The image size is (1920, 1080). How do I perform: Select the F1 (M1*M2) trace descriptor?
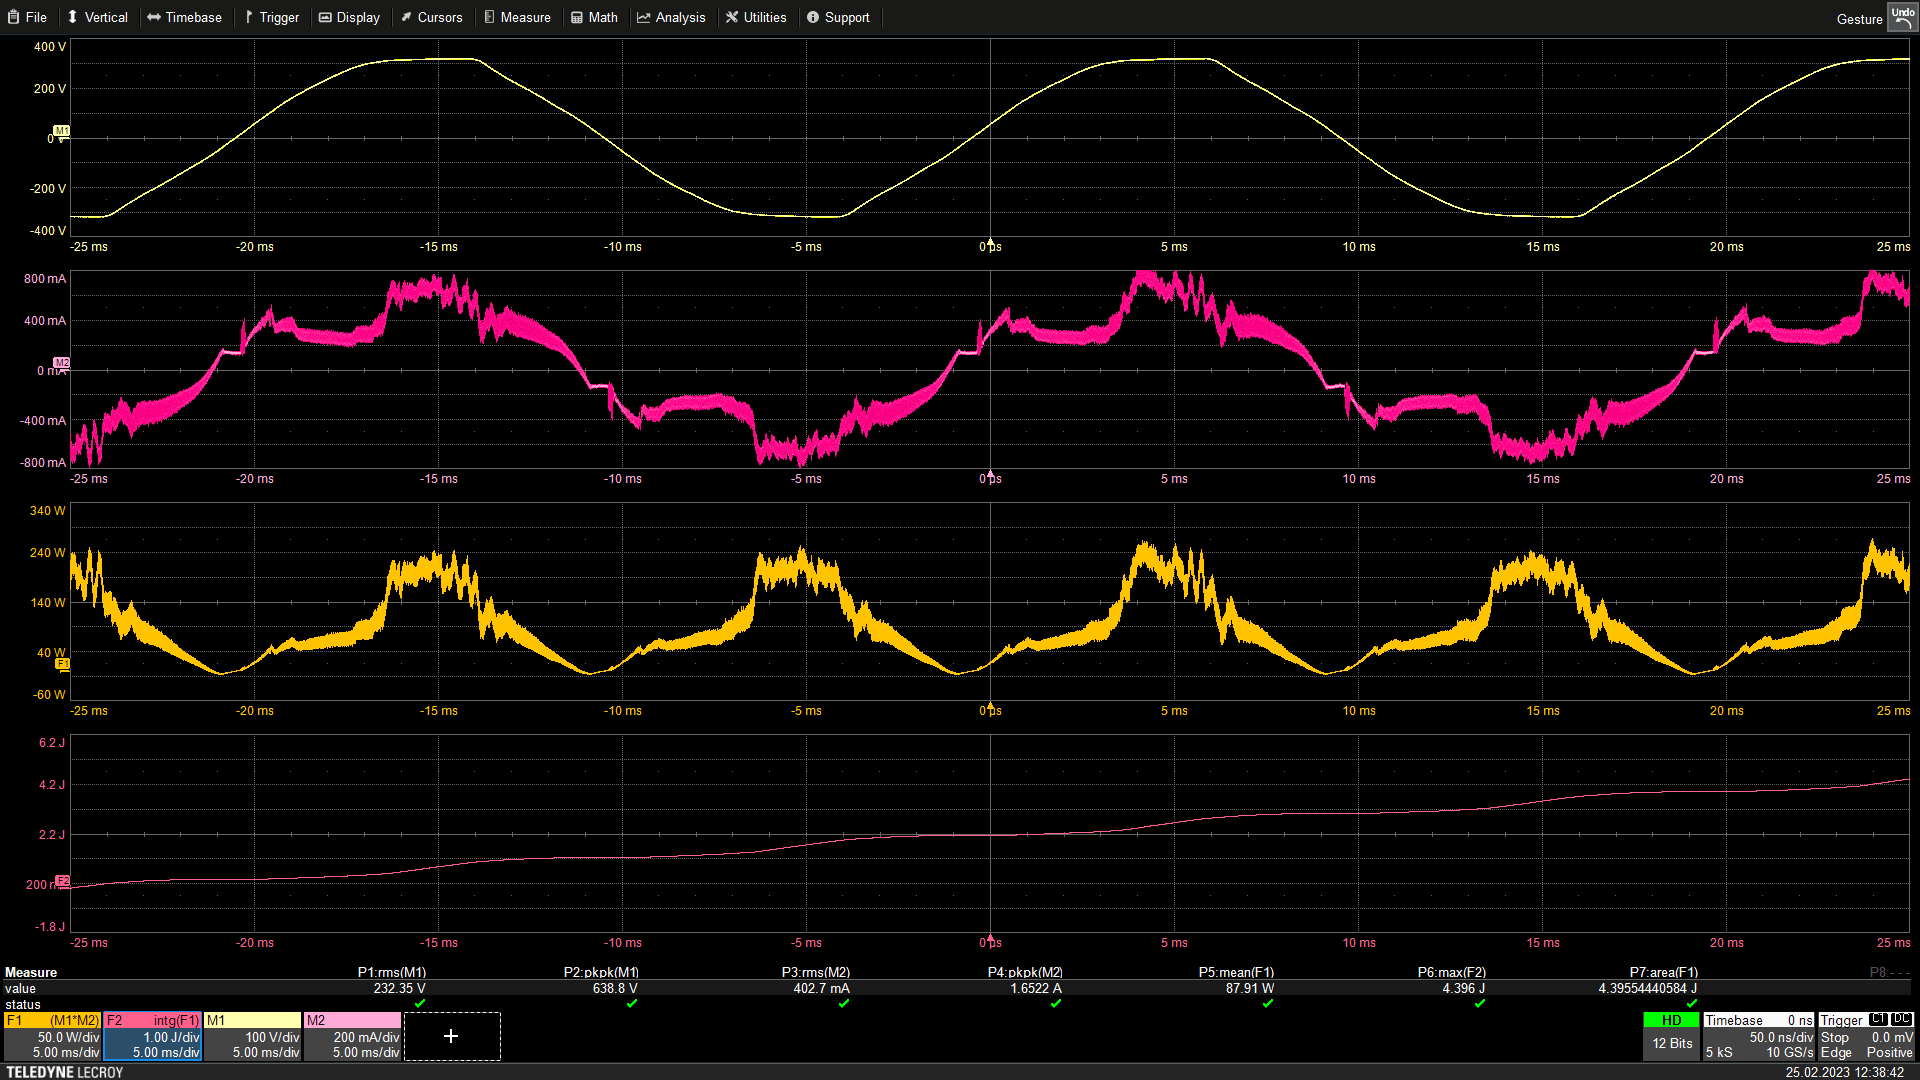pos(52,1036)
